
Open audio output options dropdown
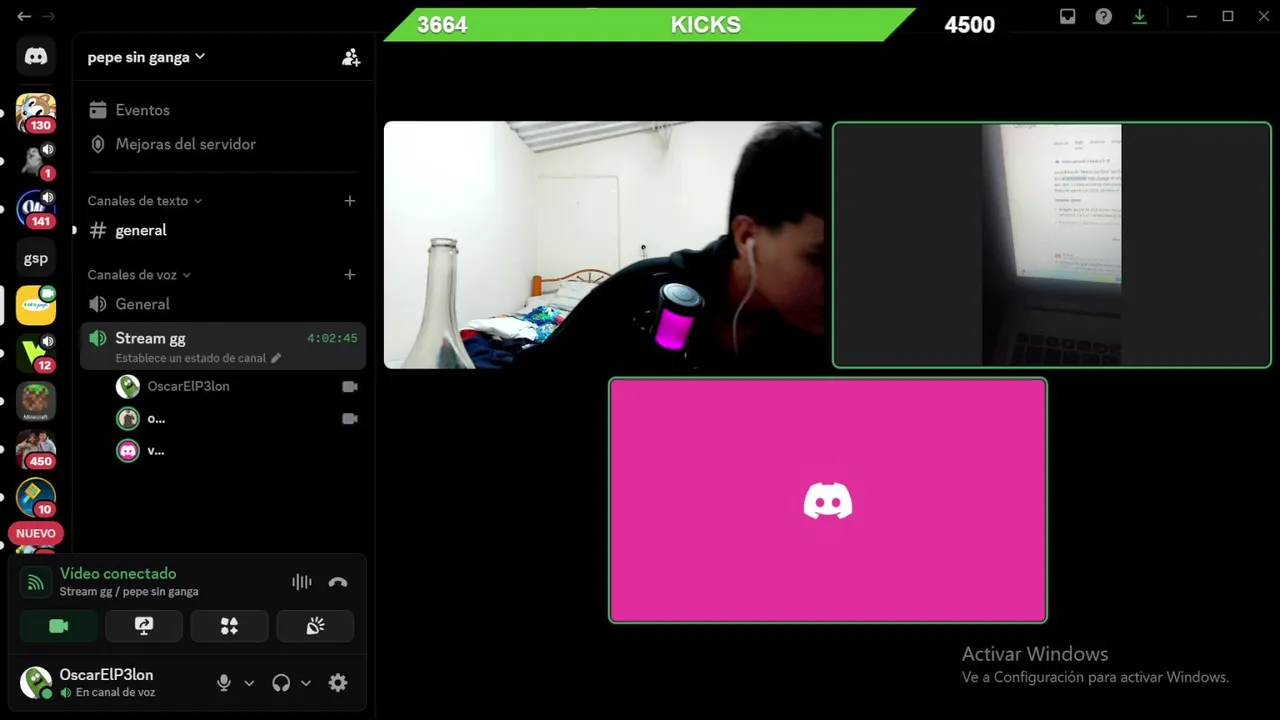pyautogui.click(x=306, y=683)
